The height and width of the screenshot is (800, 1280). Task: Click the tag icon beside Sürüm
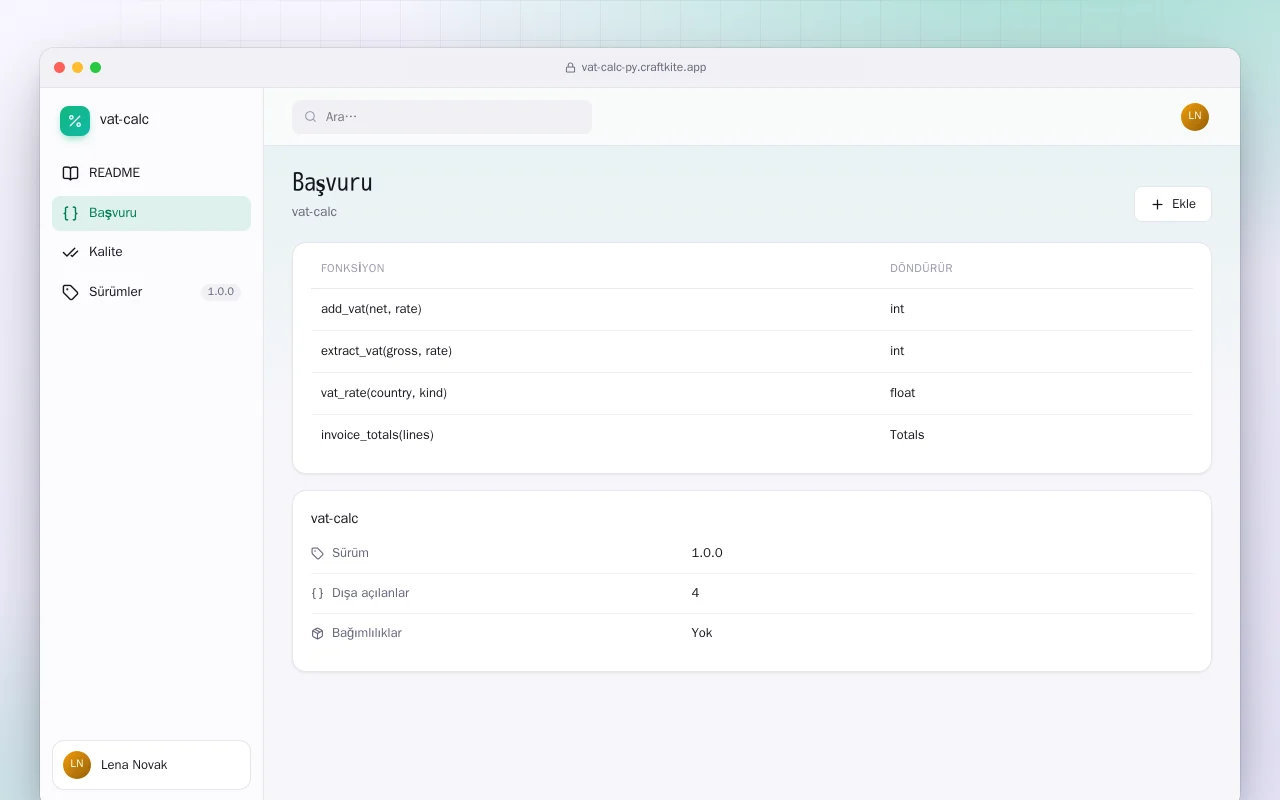318,553
